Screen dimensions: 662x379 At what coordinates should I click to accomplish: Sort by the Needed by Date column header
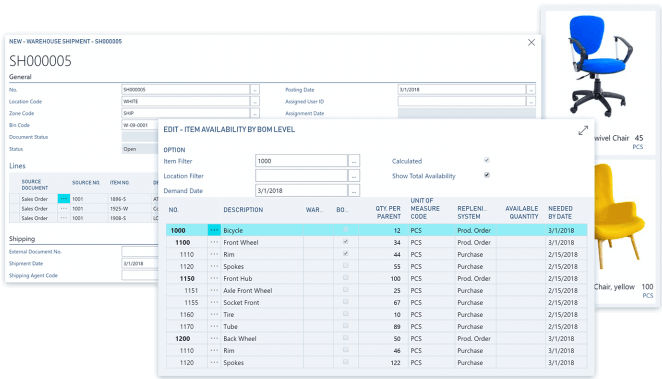pos(560,212)
